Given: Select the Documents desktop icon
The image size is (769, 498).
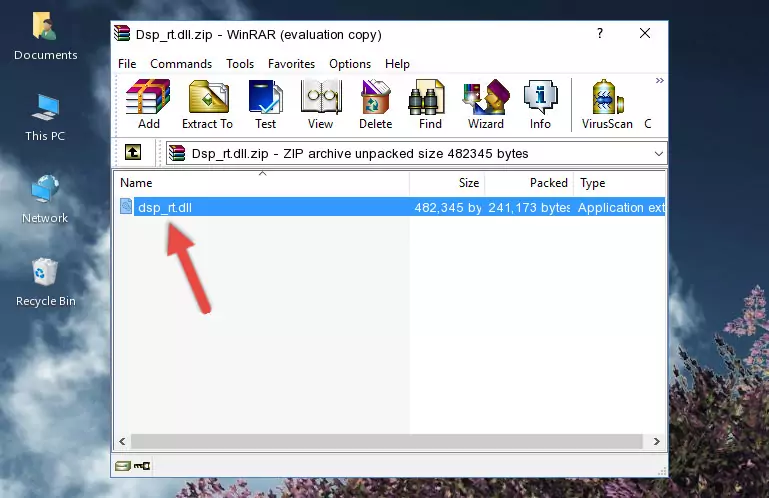Looking at the screenshot, I should tap(45, 36).
